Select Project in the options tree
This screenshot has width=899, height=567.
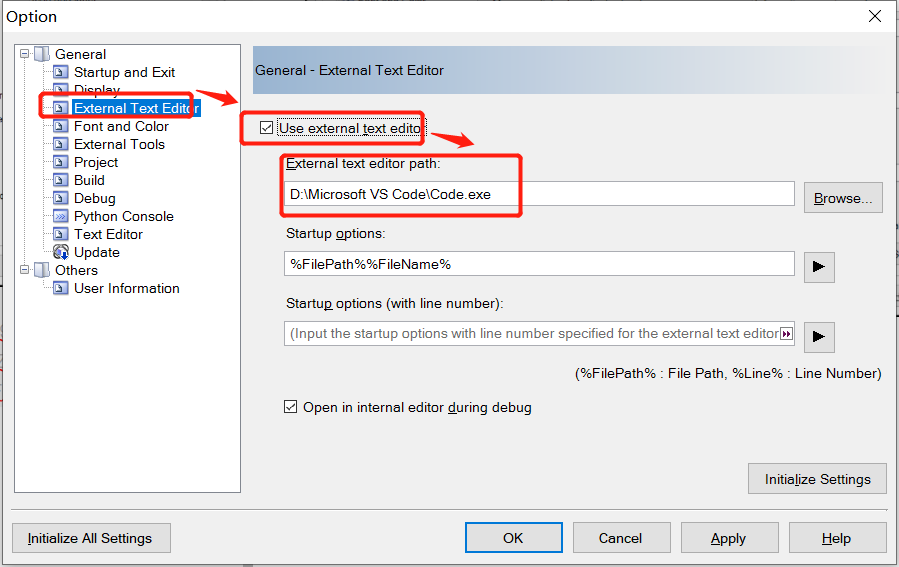coord(96,162)
